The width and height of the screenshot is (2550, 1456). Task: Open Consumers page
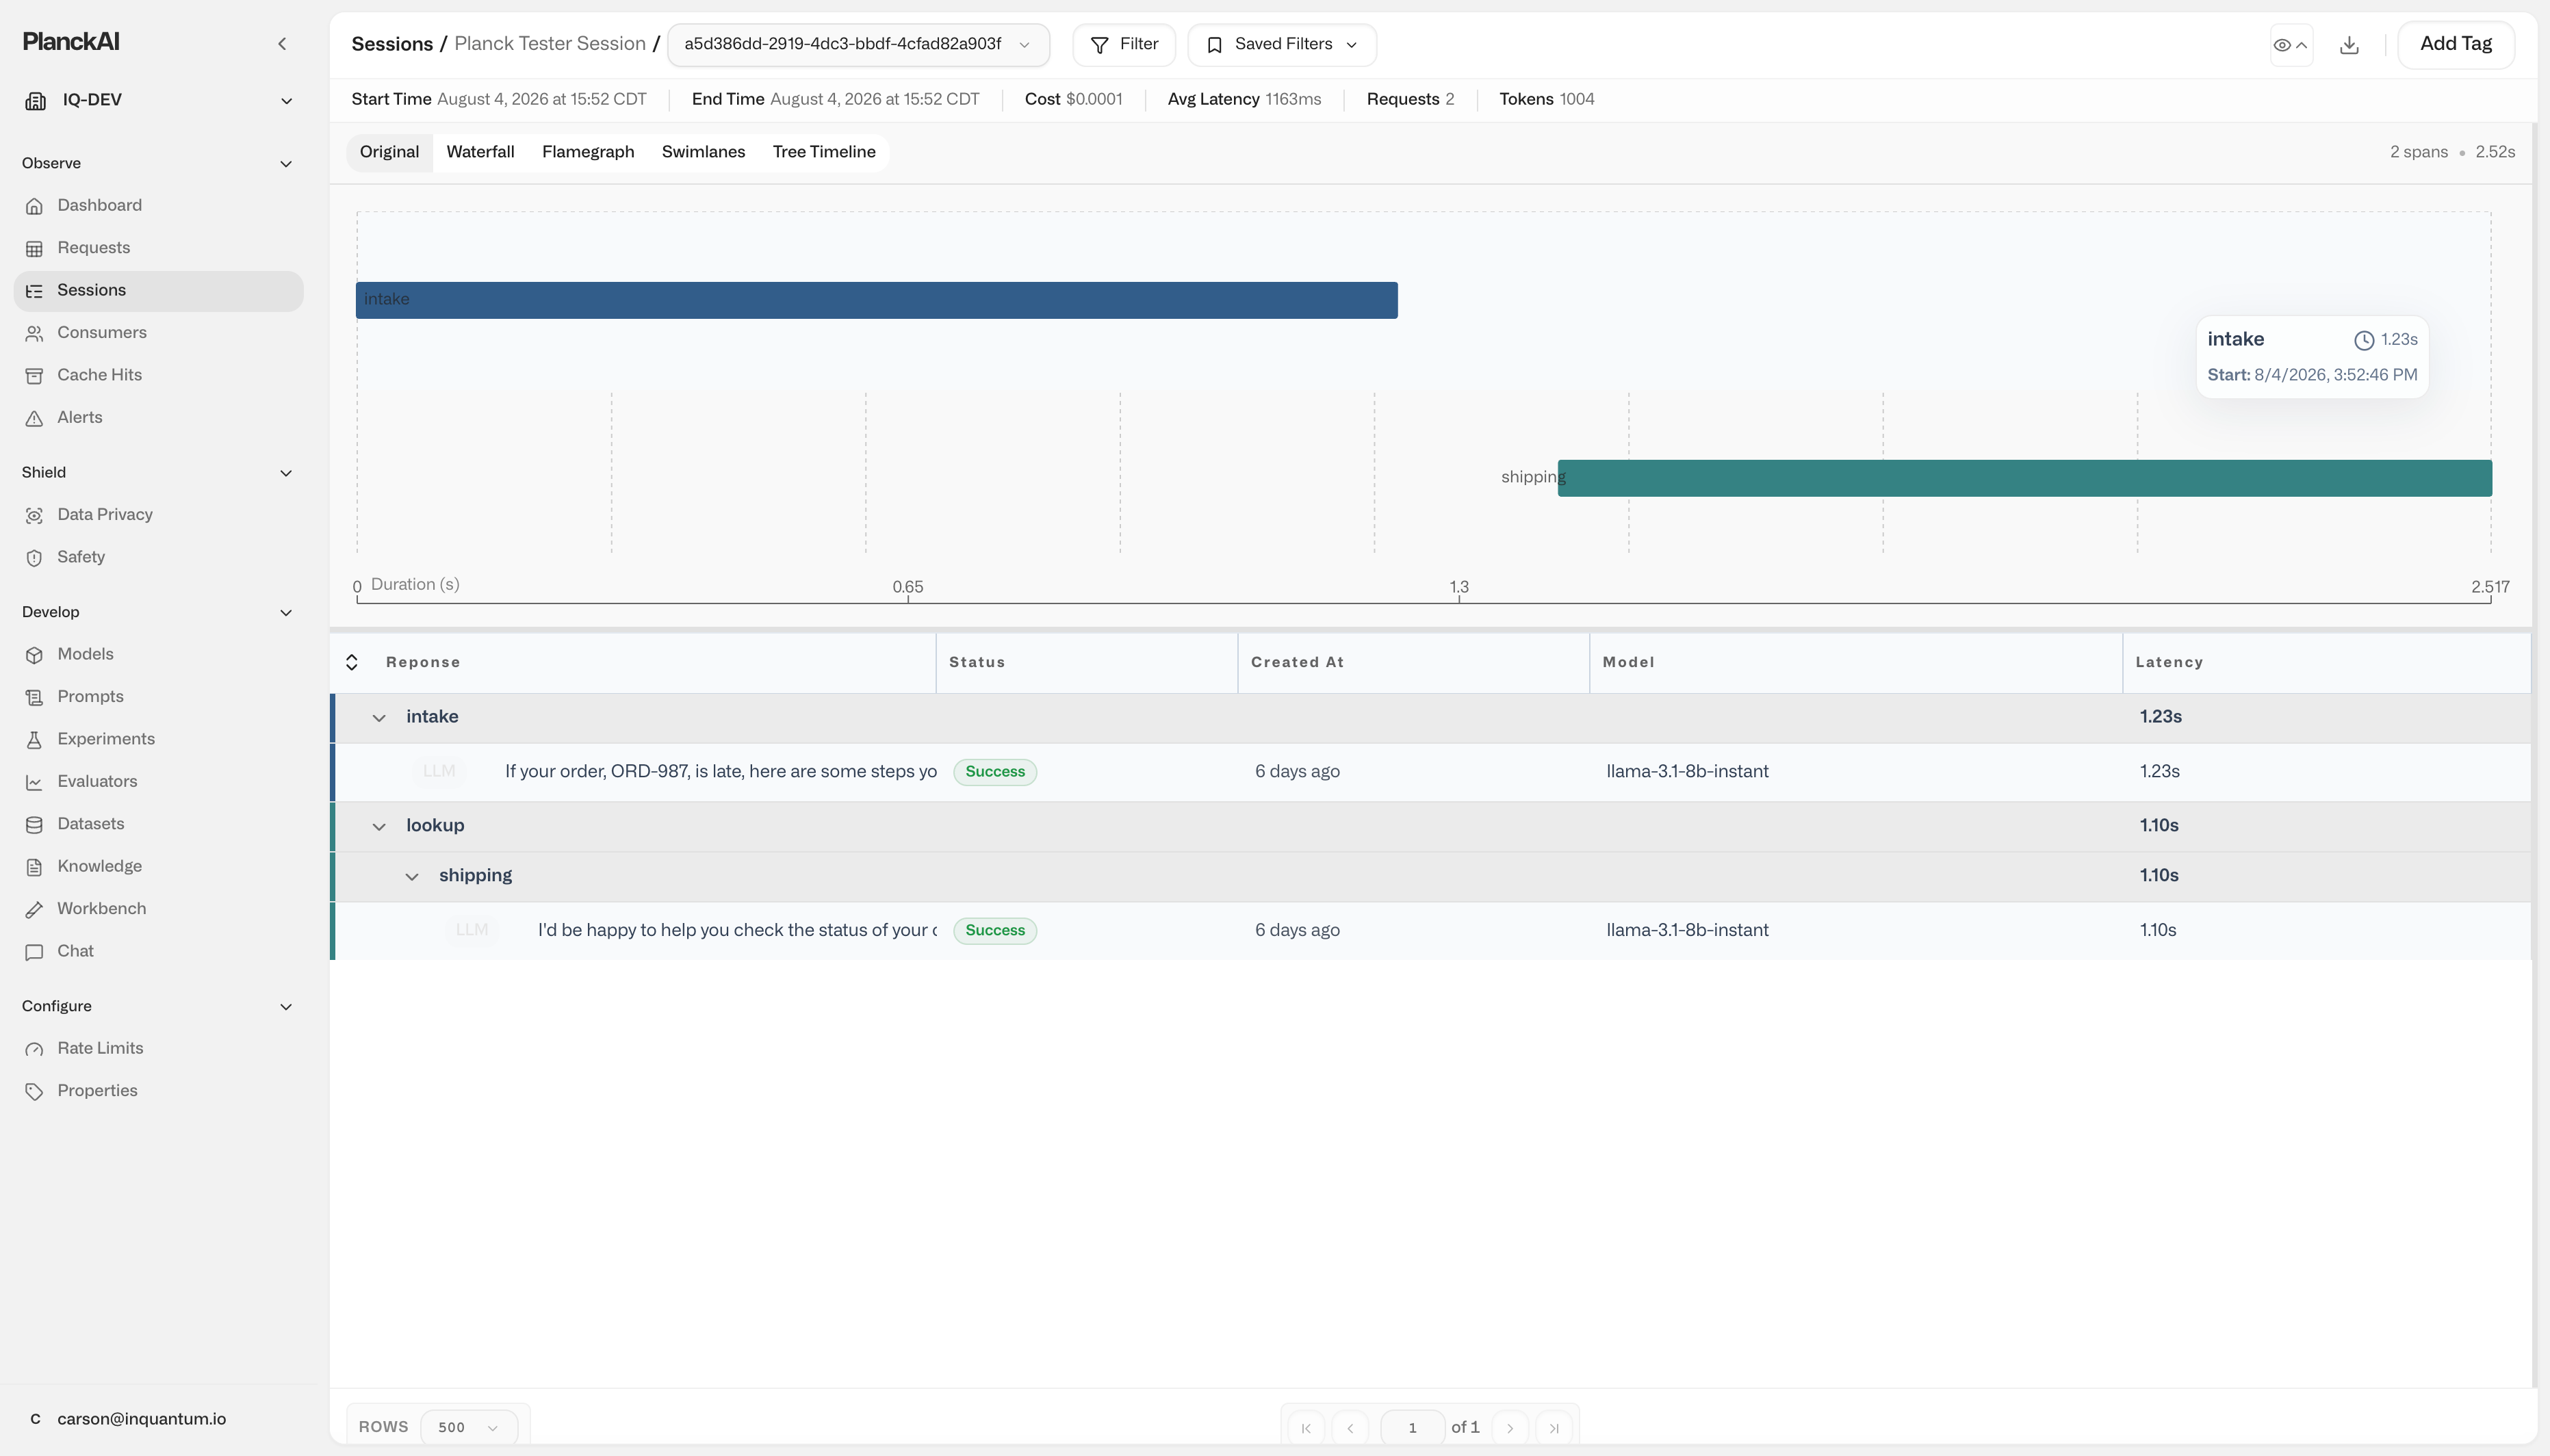[159, 333]
